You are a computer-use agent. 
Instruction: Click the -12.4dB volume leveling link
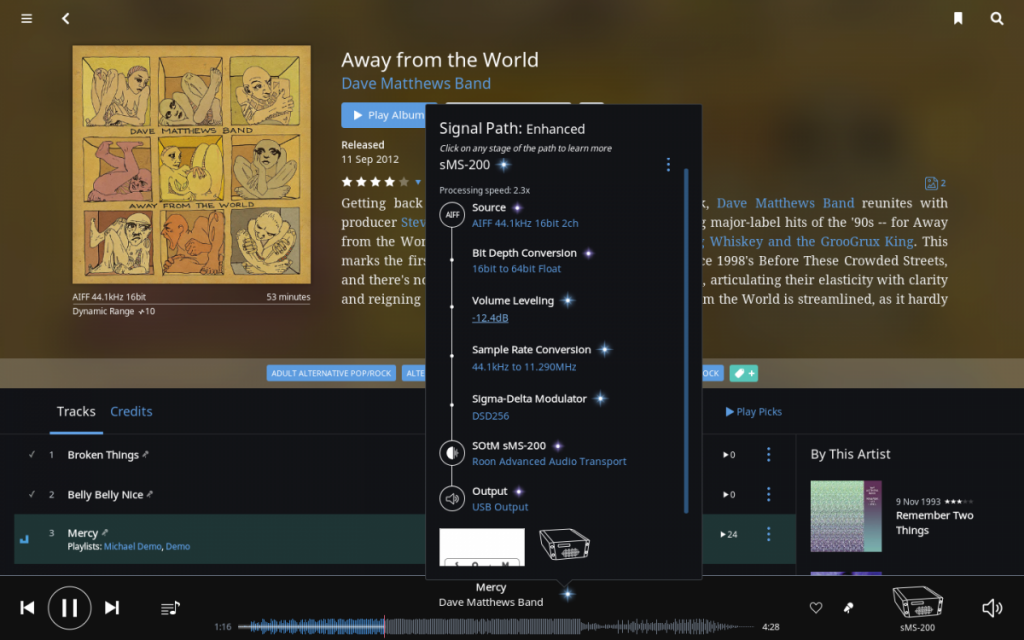click(x=490, y=318)
